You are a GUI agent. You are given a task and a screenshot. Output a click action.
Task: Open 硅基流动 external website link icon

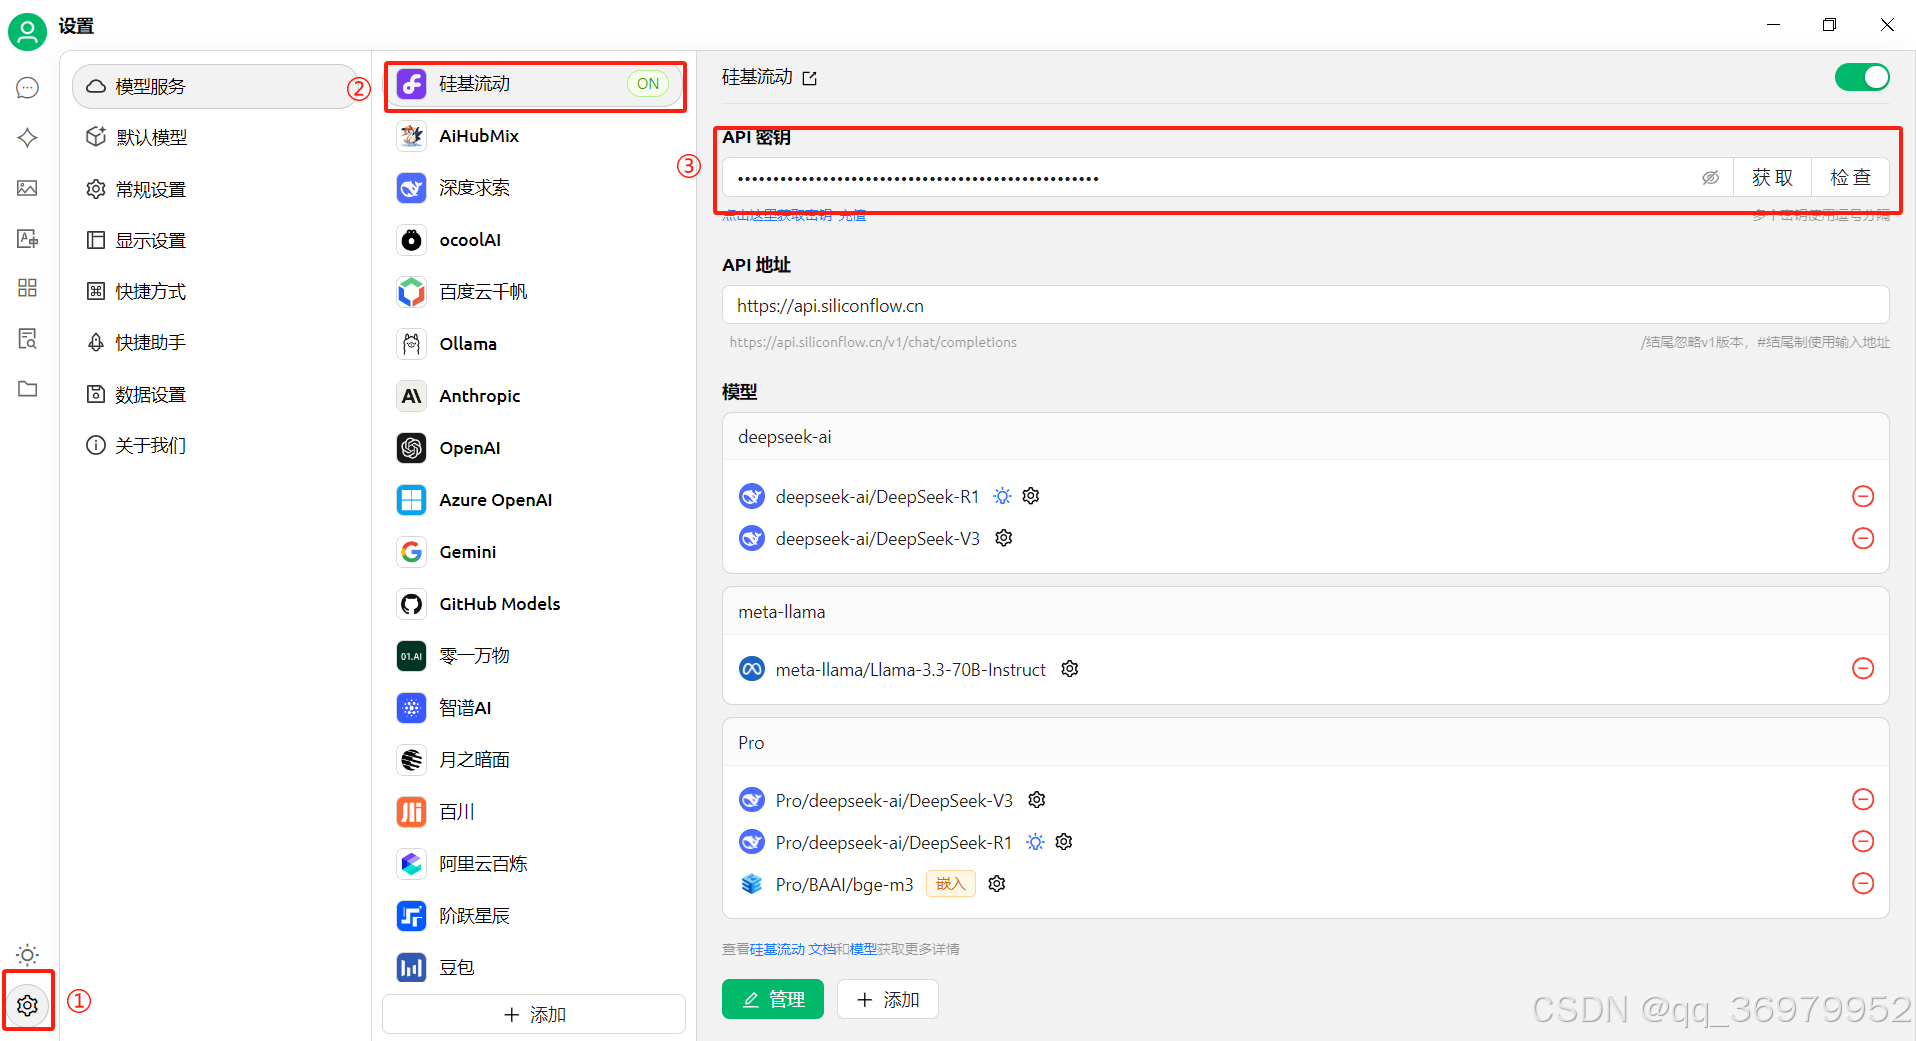[810, 78]
